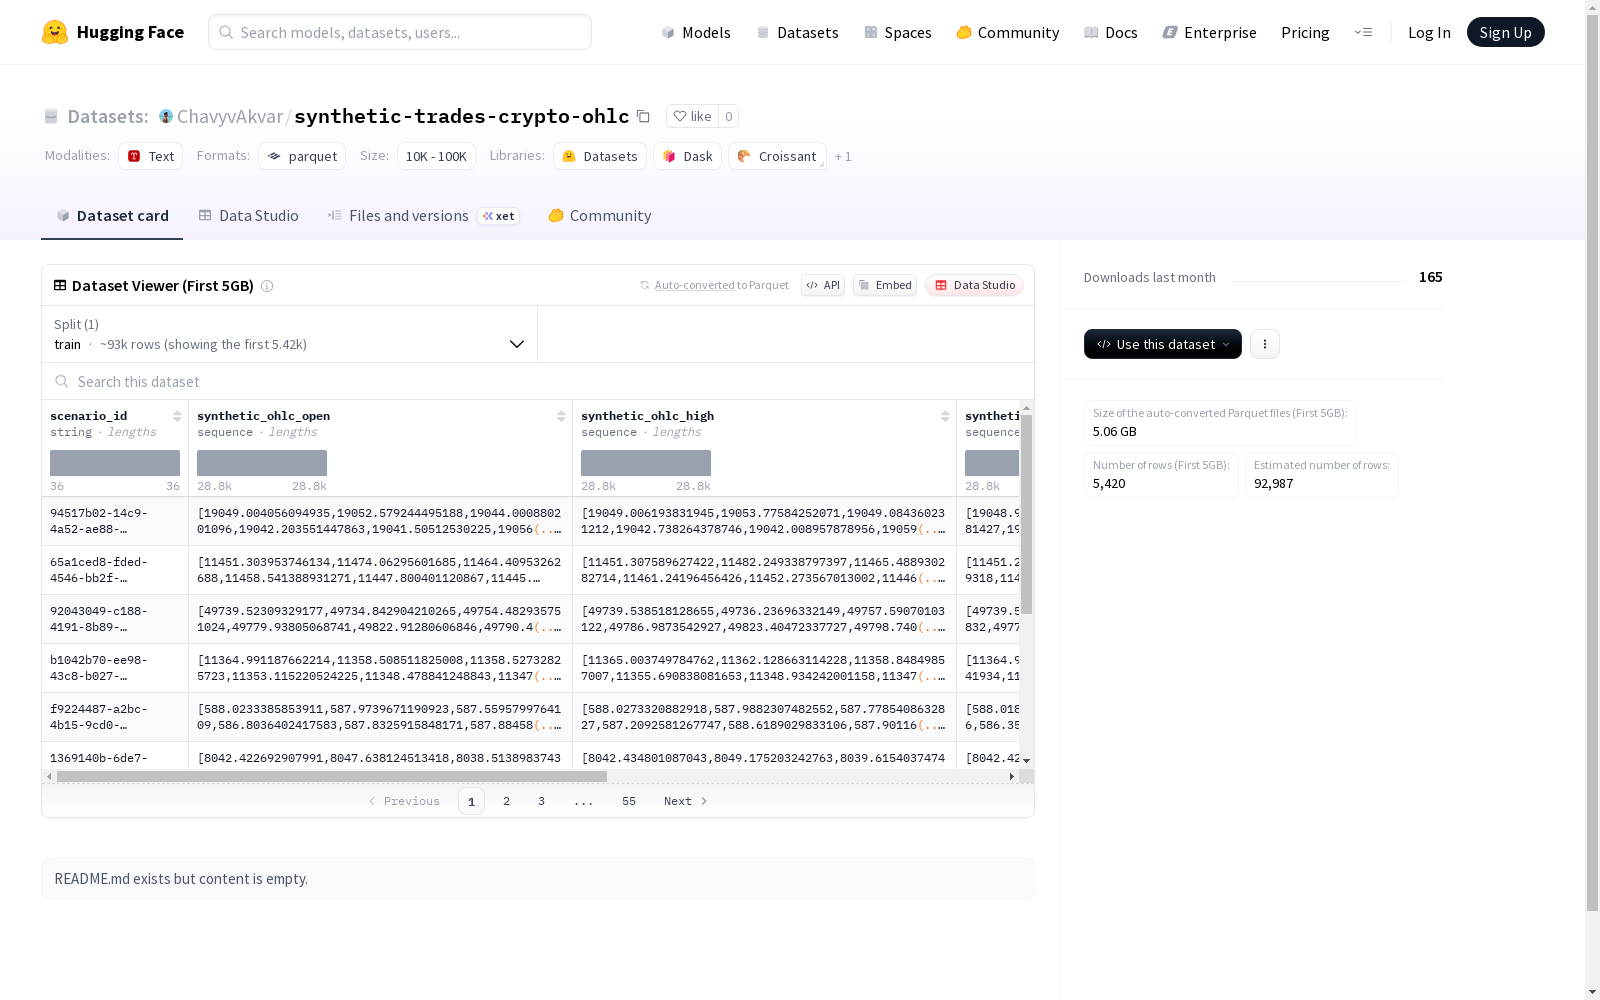
Task: Switch to Files and versions tab
Action: pos(423,215)
